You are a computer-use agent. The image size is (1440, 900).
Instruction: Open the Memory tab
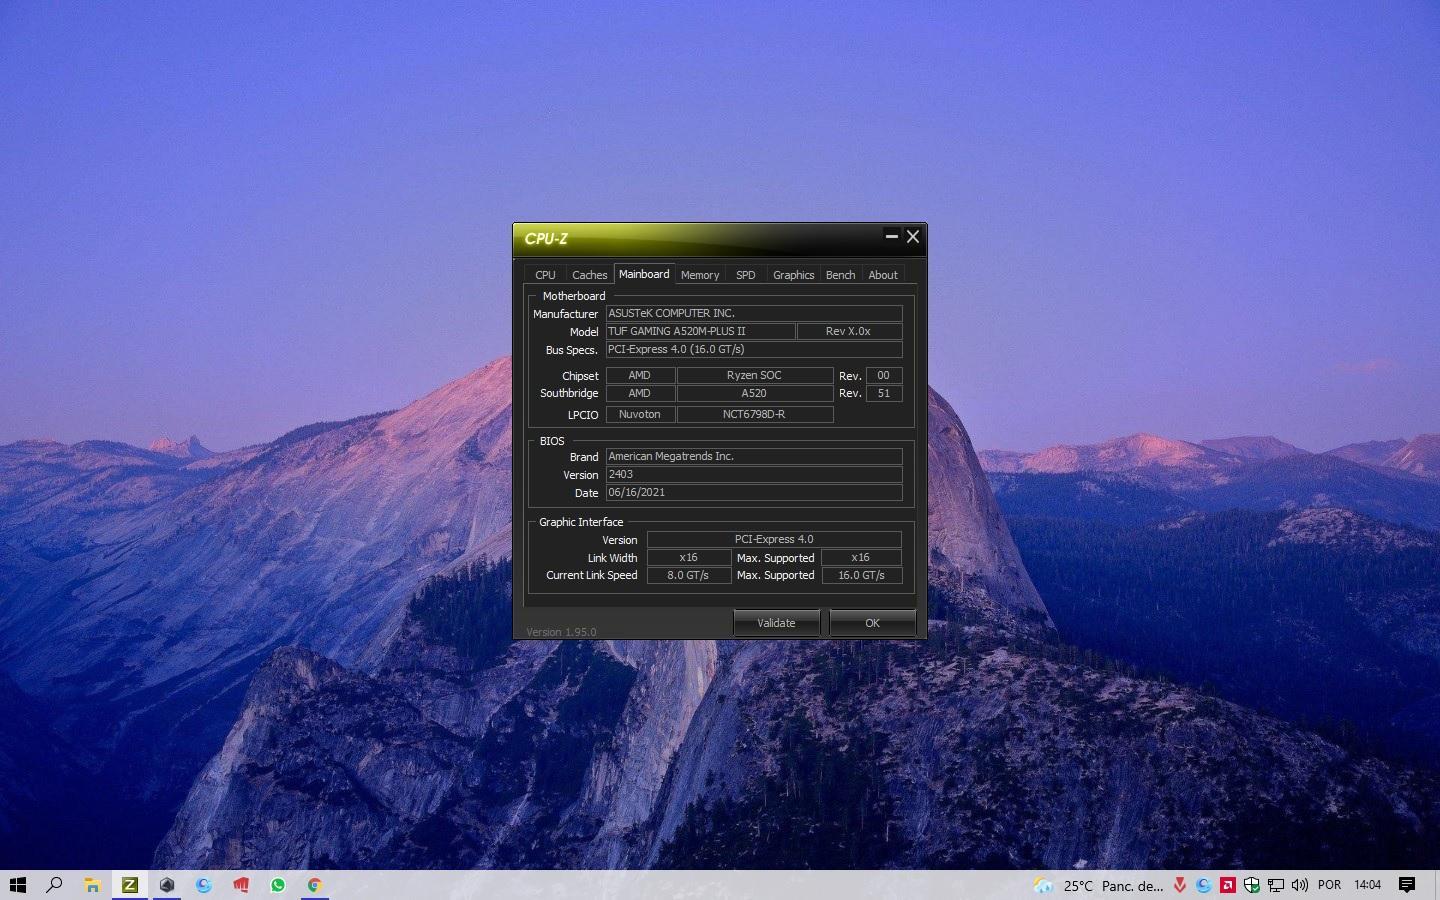tap(700, 275)
